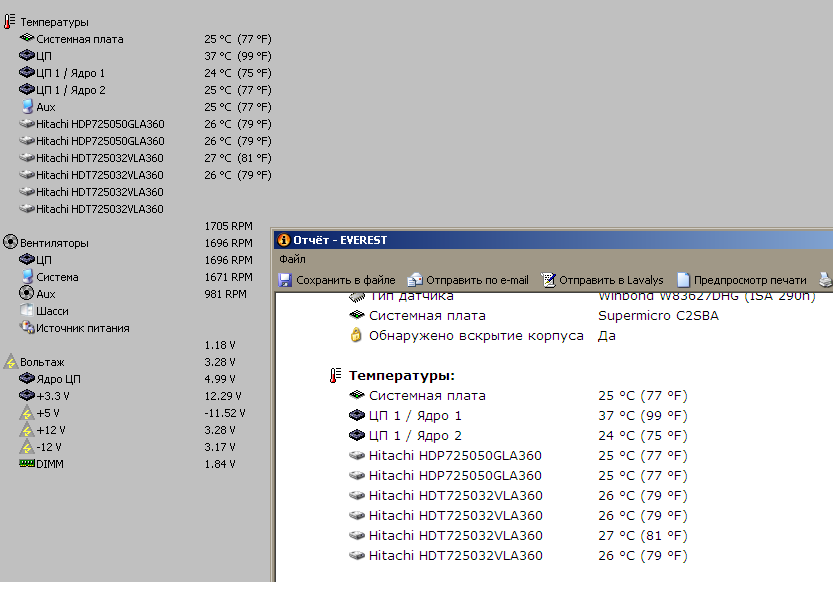The height and width of the screenshot is (598, 833).
Task: Click the print preview page icon
Action: 683,280
